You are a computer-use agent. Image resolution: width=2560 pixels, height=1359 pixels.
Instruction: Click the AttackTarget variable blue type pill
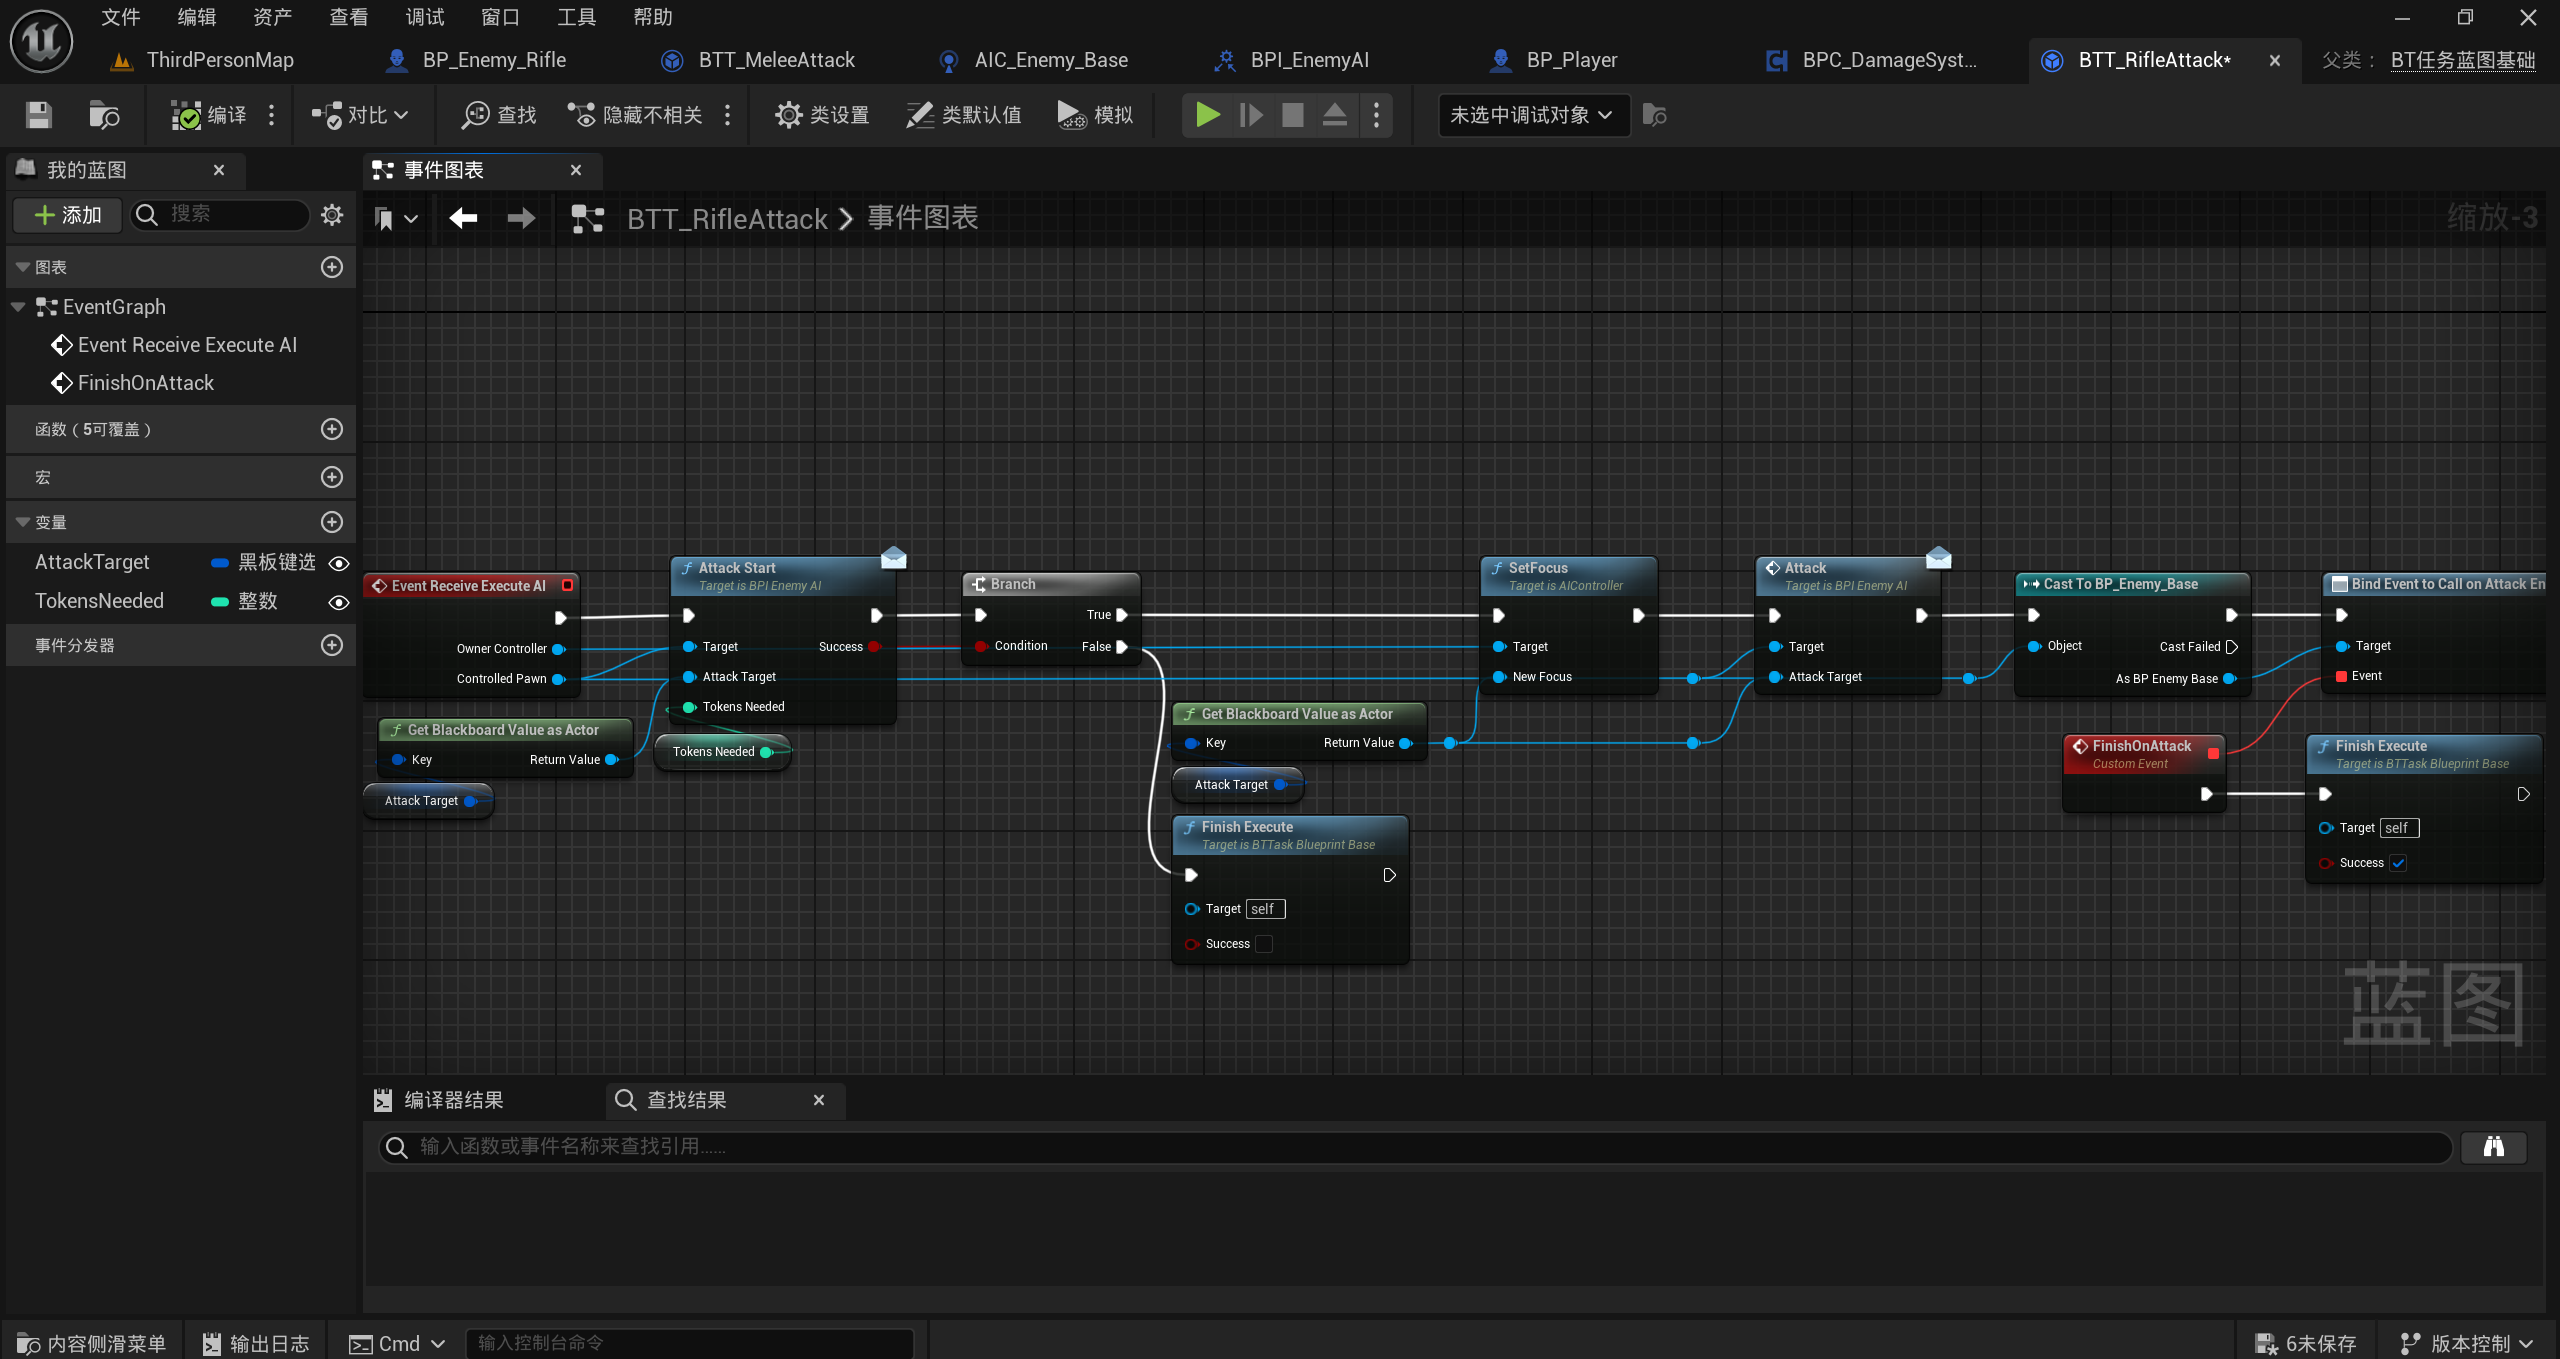[x=220, y=563]
